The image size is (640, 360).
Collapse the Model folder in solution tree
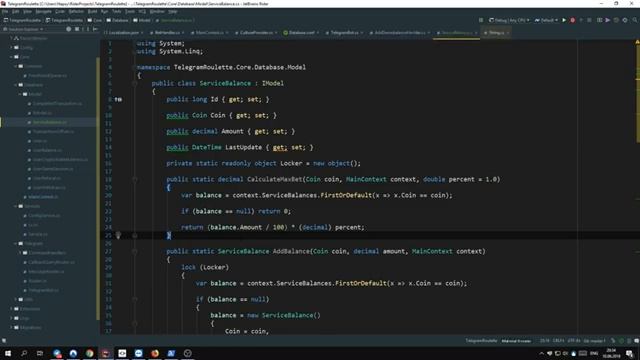pos(20,94)
